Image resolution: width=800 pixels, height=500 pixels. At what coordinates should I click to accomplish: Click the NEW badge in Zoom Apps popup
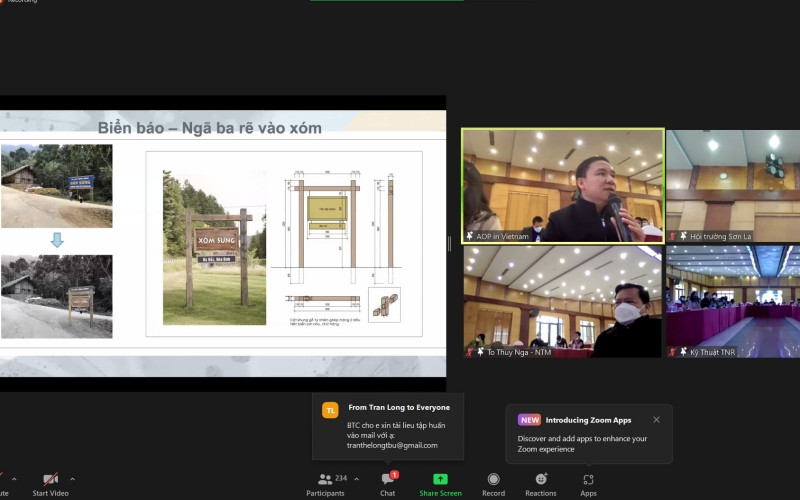529,420
